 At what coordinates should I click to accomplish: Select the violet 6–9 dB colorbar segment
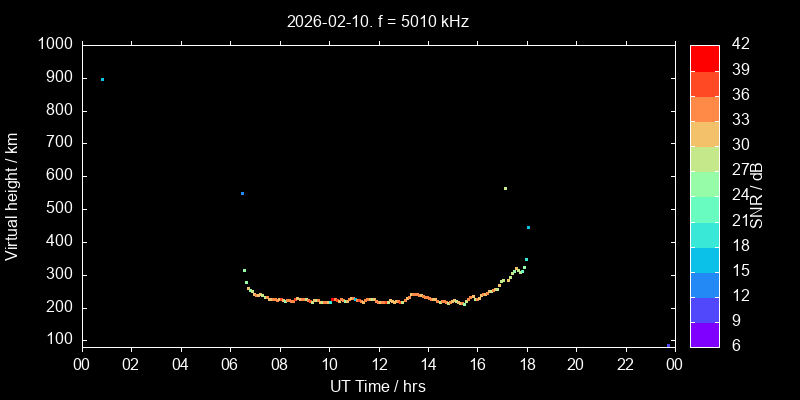pyautogui.click(x=705, y=334)
